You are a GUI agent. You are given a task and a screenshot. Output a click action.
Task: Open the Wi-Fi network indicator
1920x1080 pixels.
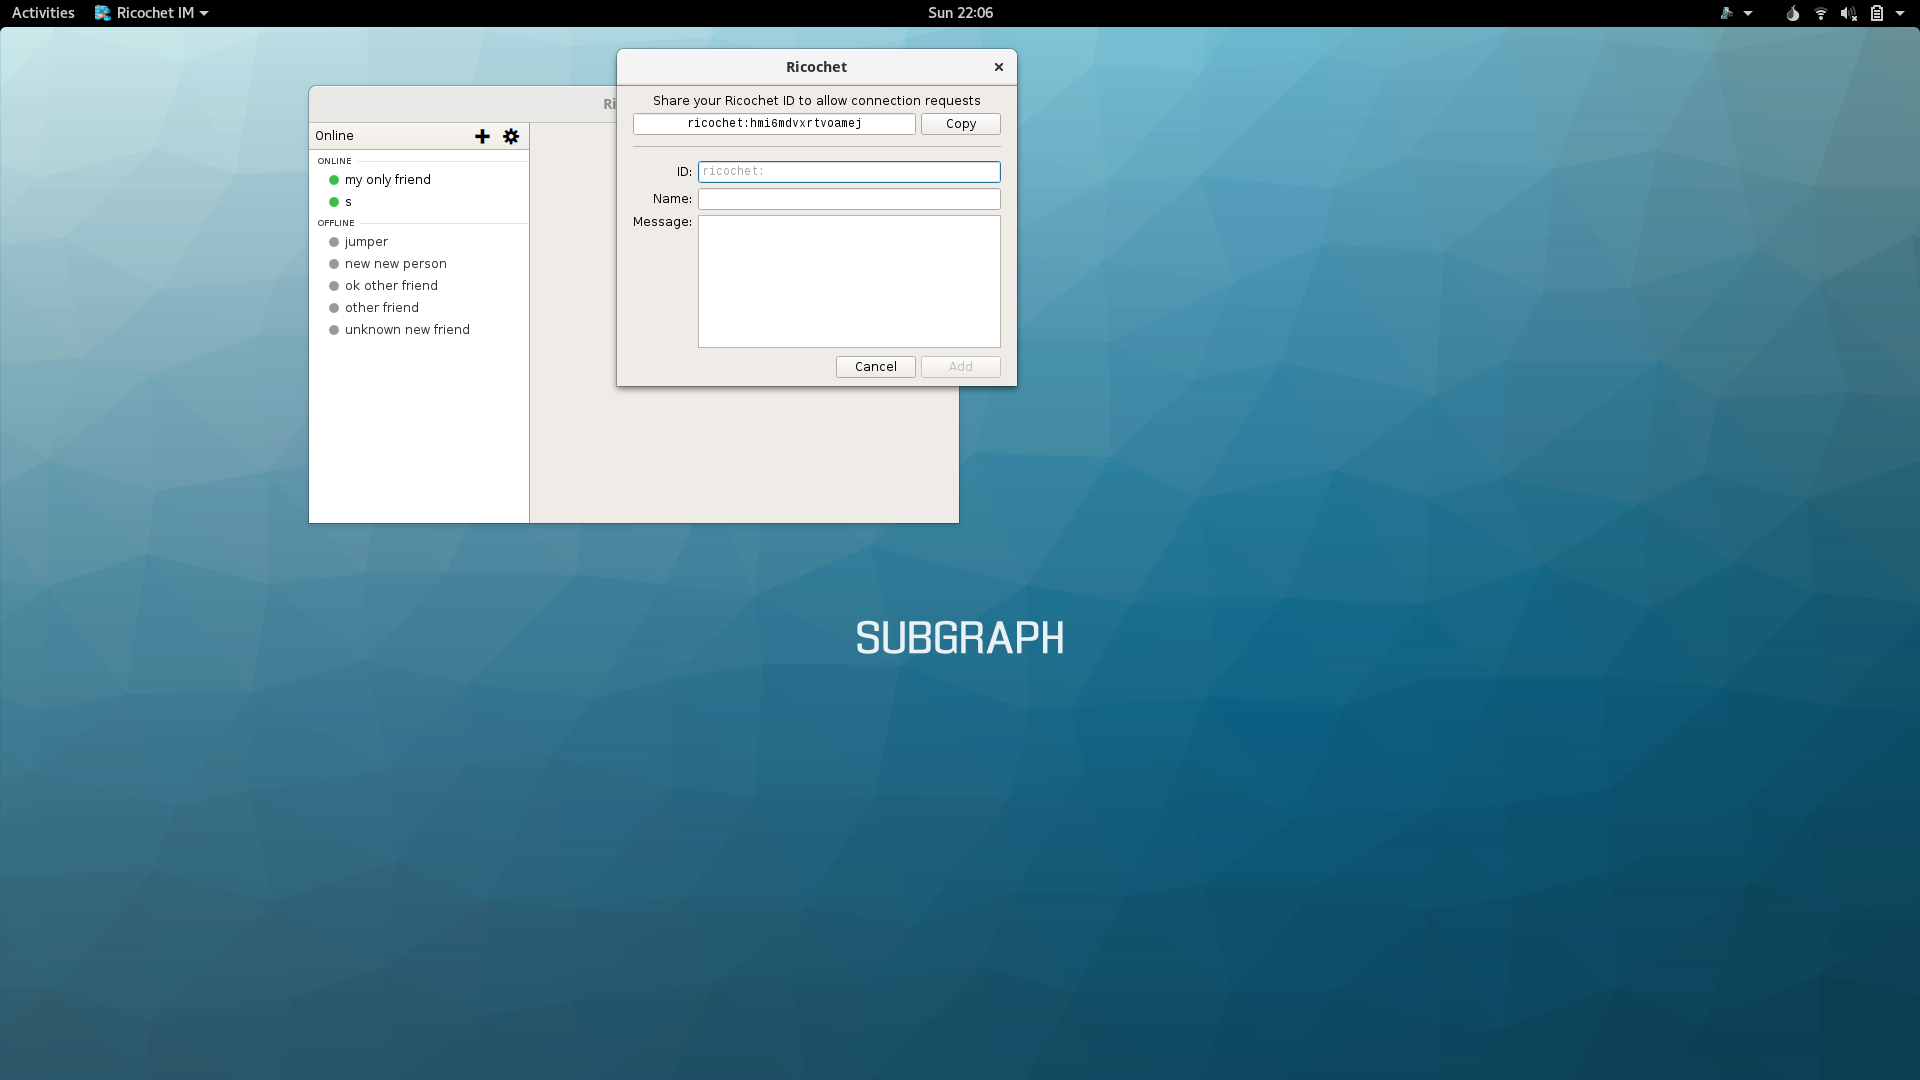tap(1821, 13)
